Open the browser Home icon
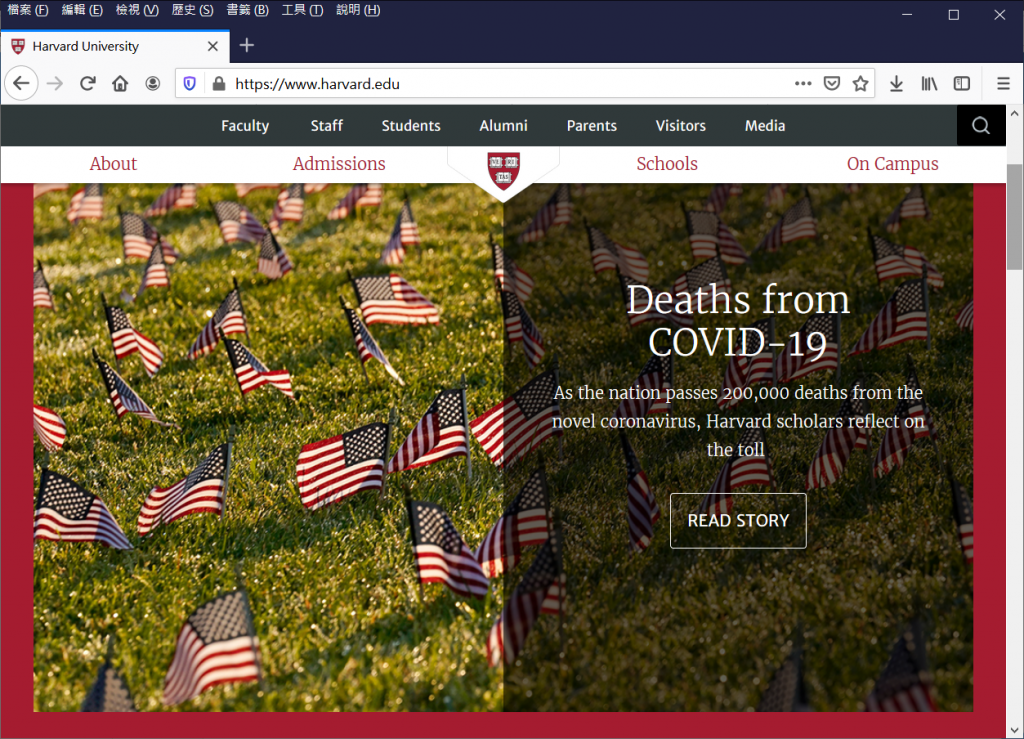 pos(120,84)
